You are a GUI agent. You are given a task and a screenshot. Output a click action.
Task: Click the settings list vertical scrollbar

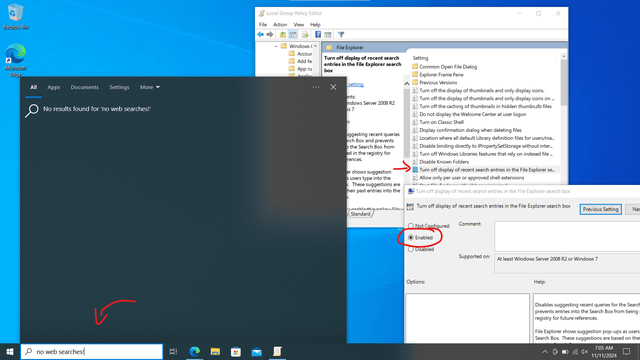tap(564, 82)
